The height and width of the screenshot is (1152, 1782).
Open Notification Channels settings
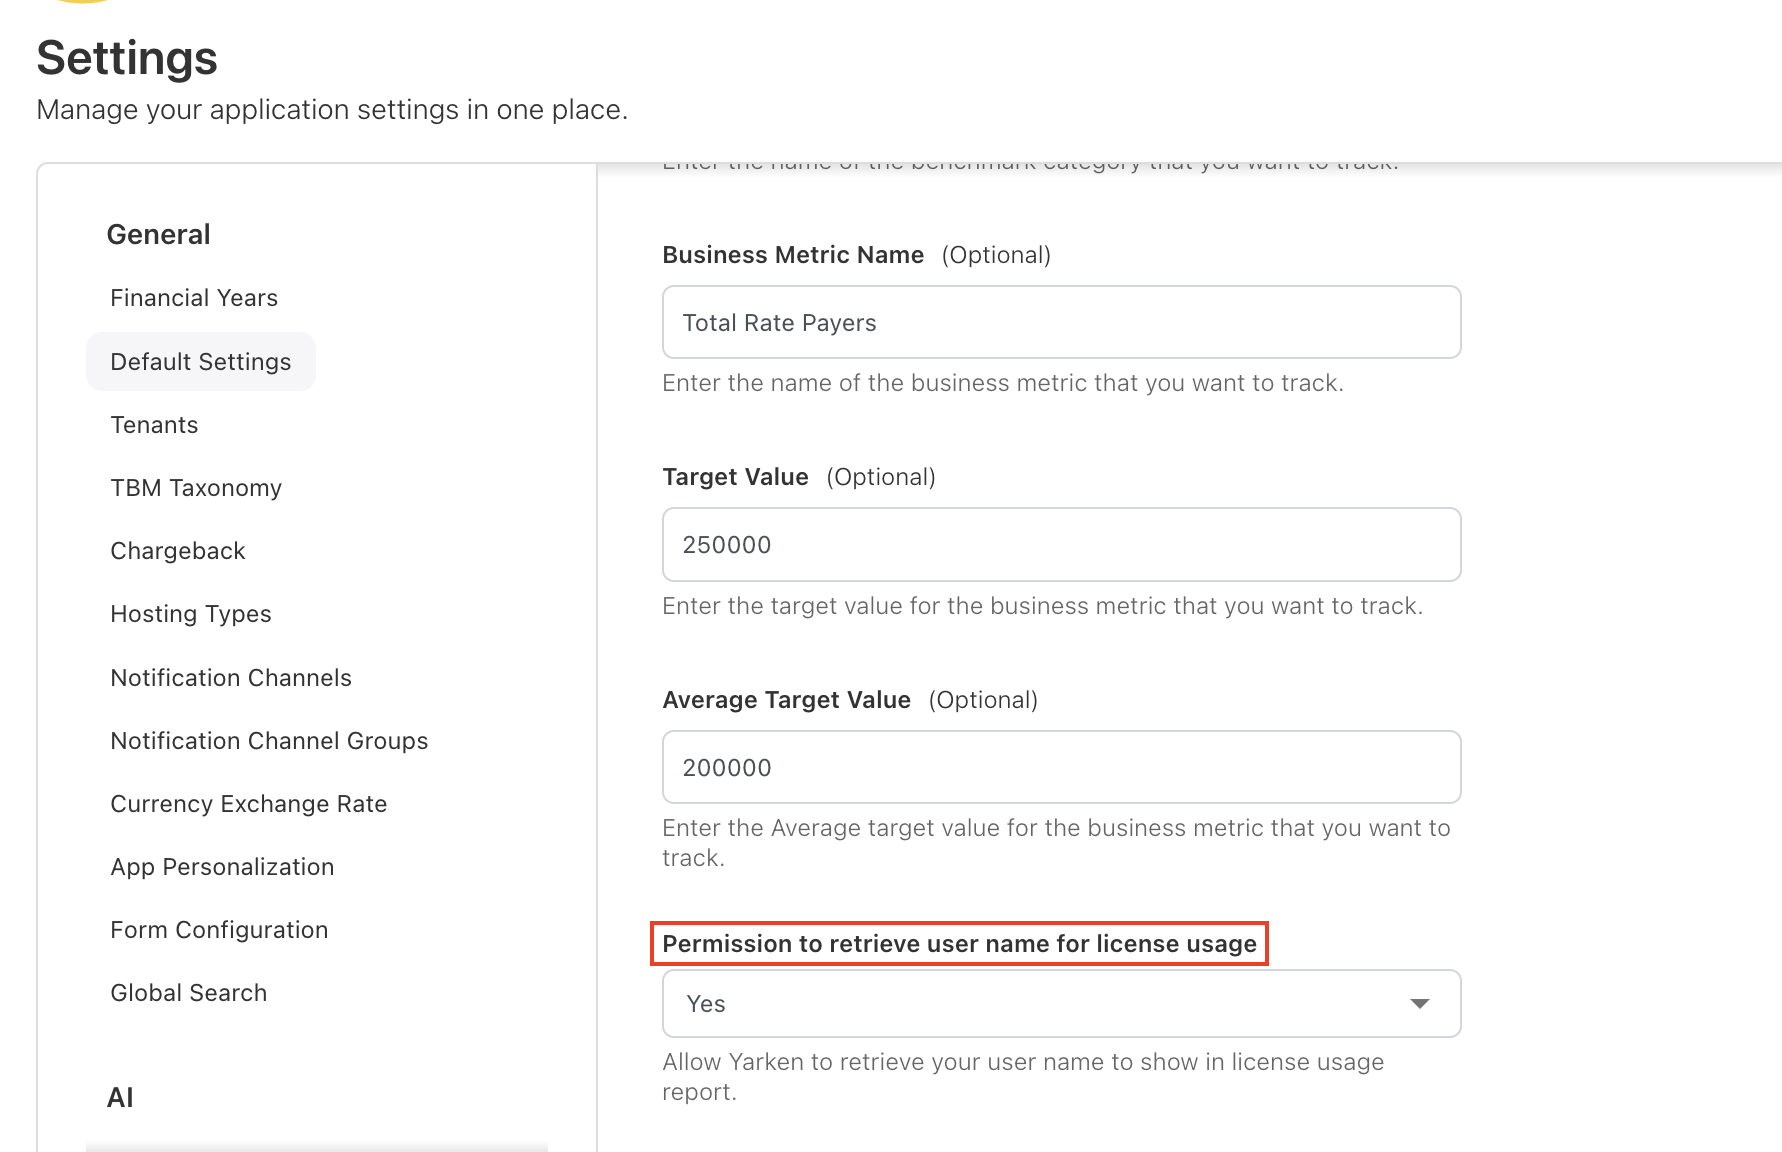point(231,678)
